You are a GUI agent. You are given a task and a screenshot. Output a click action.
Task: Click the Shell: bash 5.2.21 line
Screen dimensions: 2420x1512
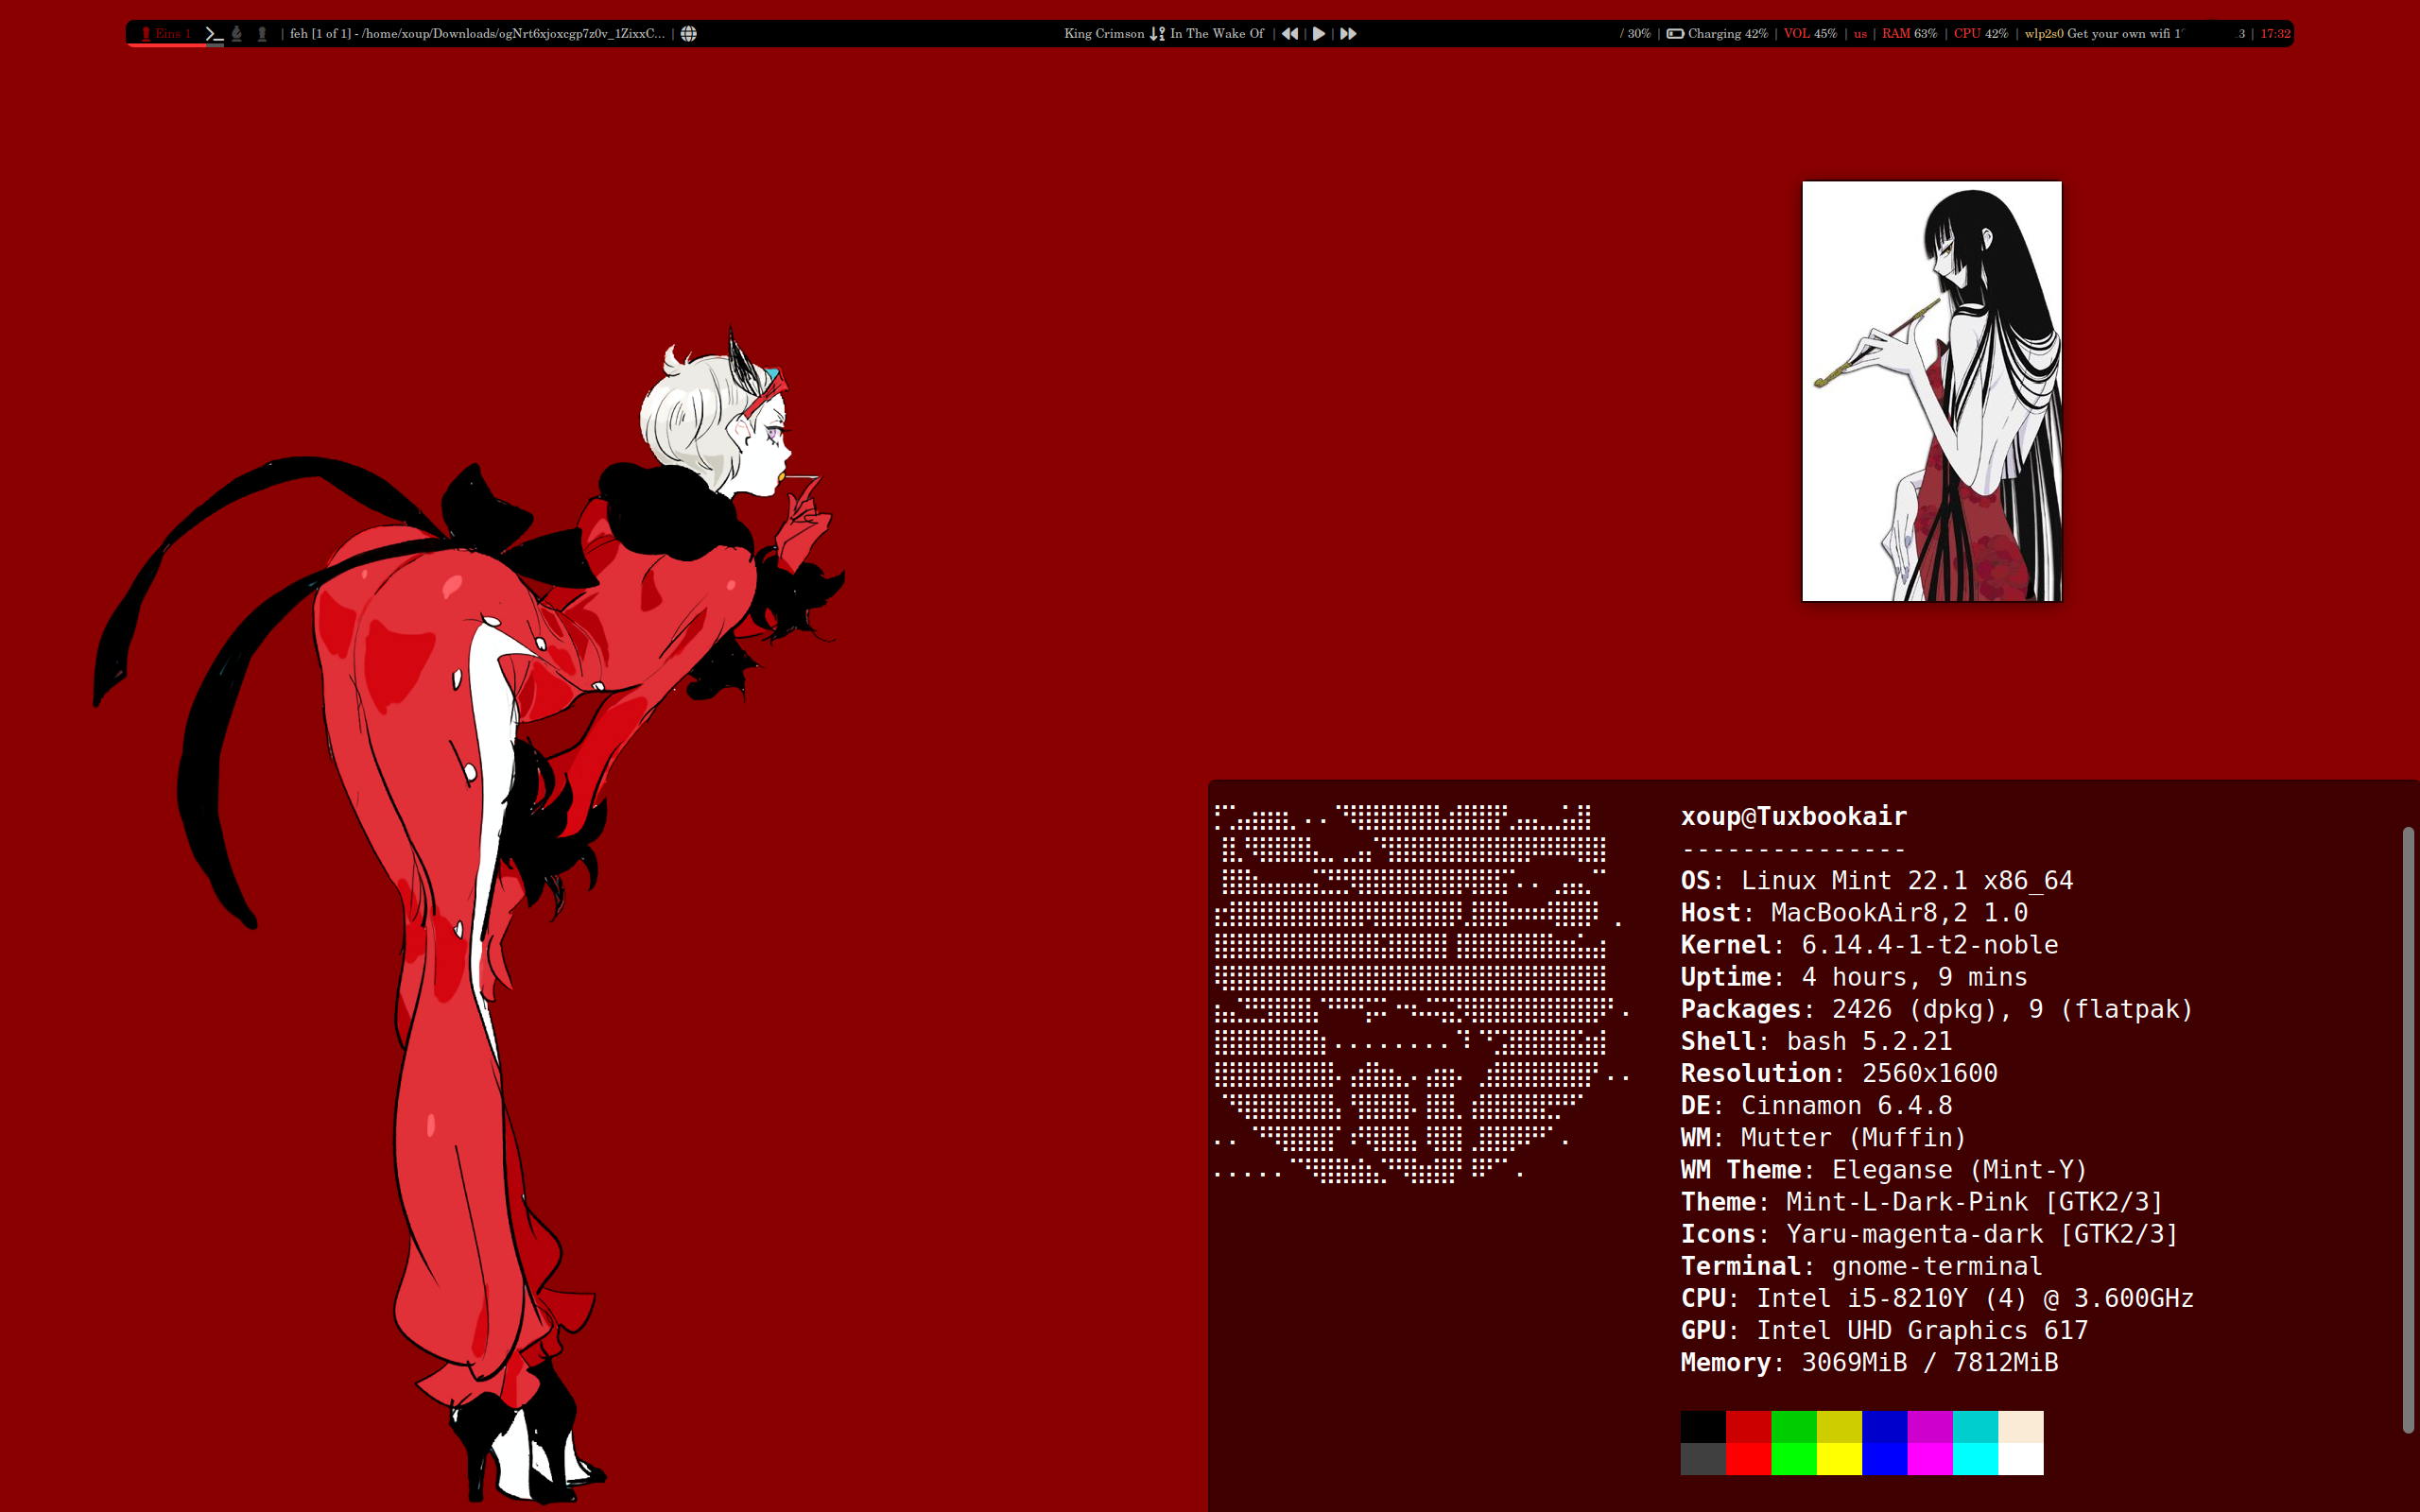(1816, 1040)
